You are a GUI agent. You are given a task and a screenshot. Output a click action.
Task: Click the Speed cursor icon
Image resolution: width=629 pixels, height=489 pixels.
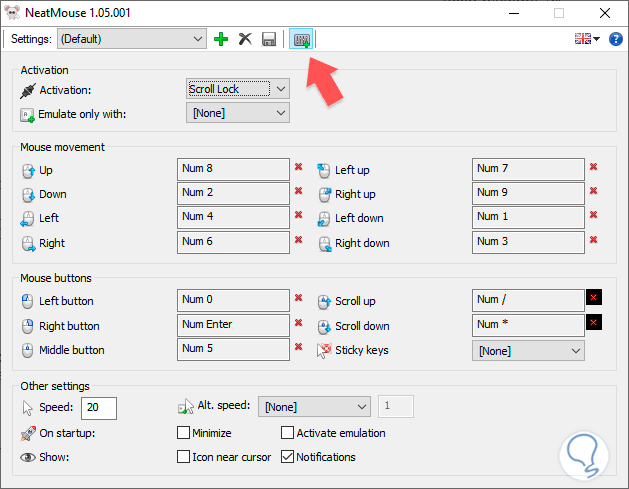point(27,408)
